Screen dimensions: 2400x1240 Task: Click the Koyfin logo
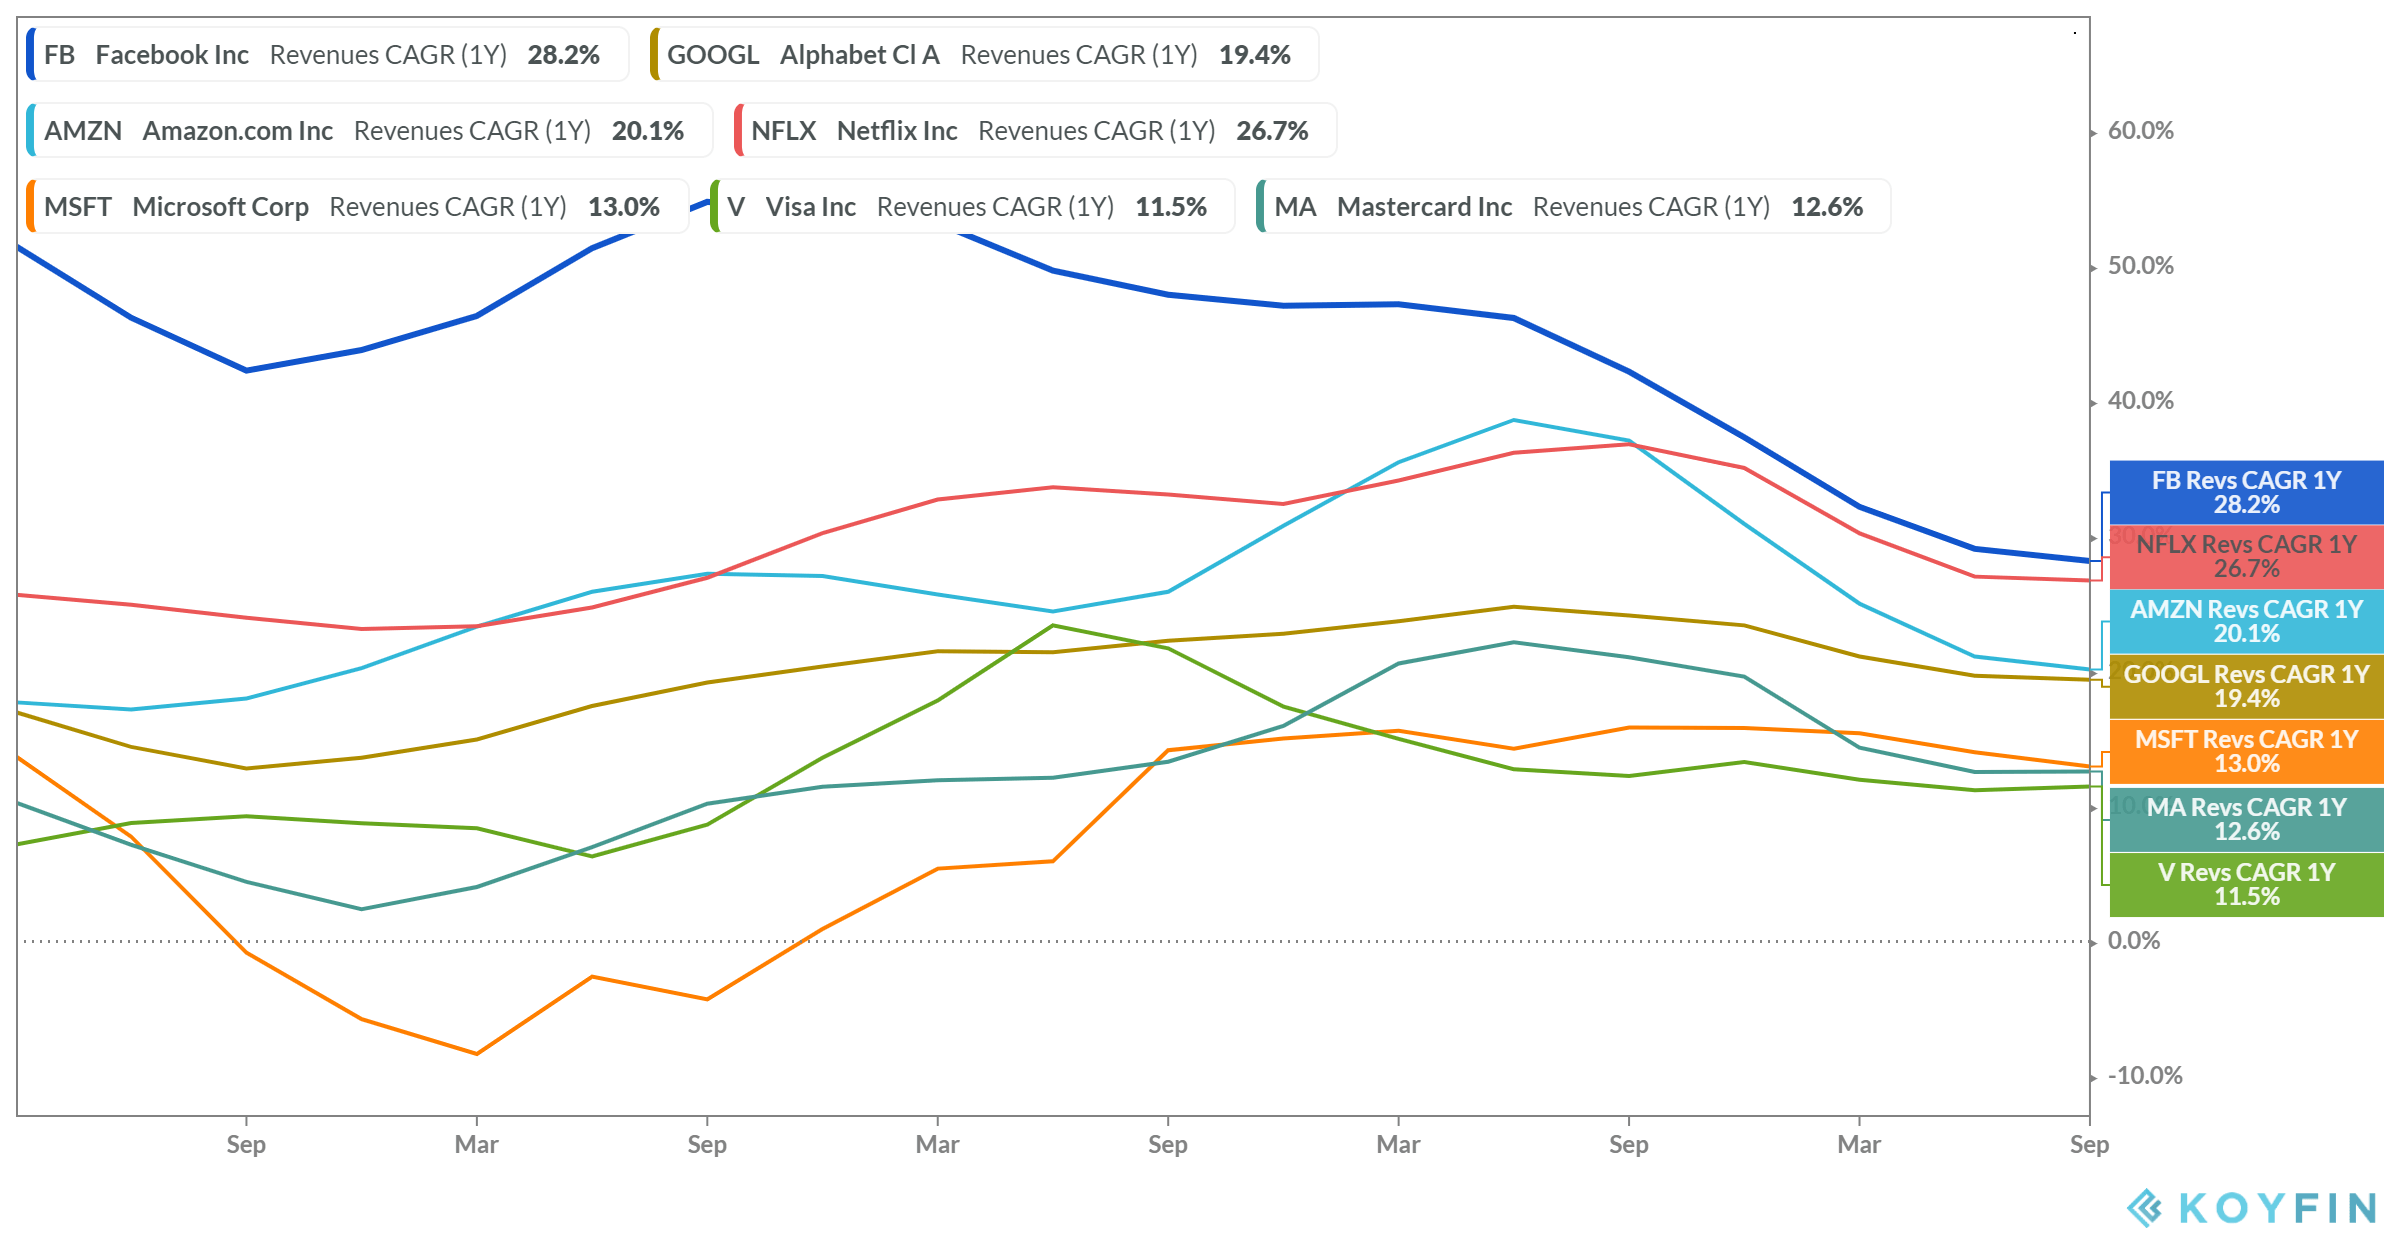point(2252,1208)
